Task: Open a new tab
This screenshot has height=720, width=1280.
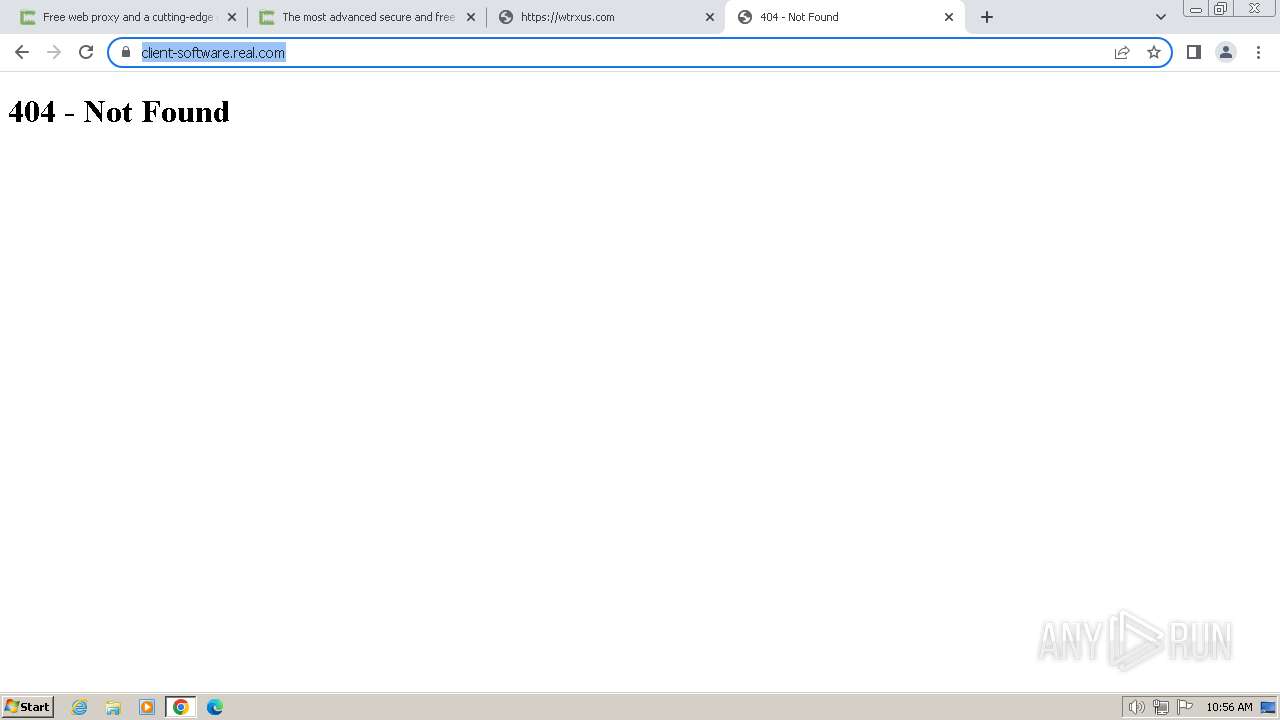Action: [x=987, y=17]
